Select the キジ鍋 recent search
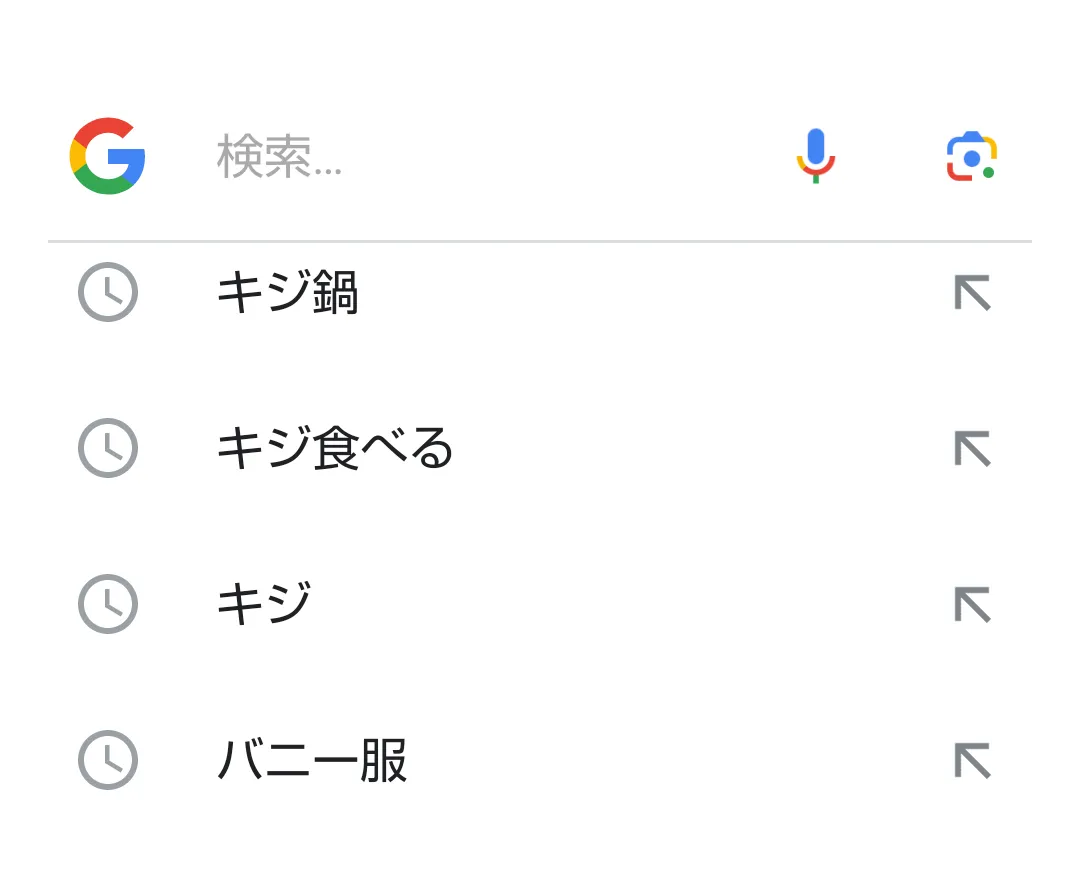The height and width of the screenshot is (873, 1080). pyautogui.click(x=288, y=293)
